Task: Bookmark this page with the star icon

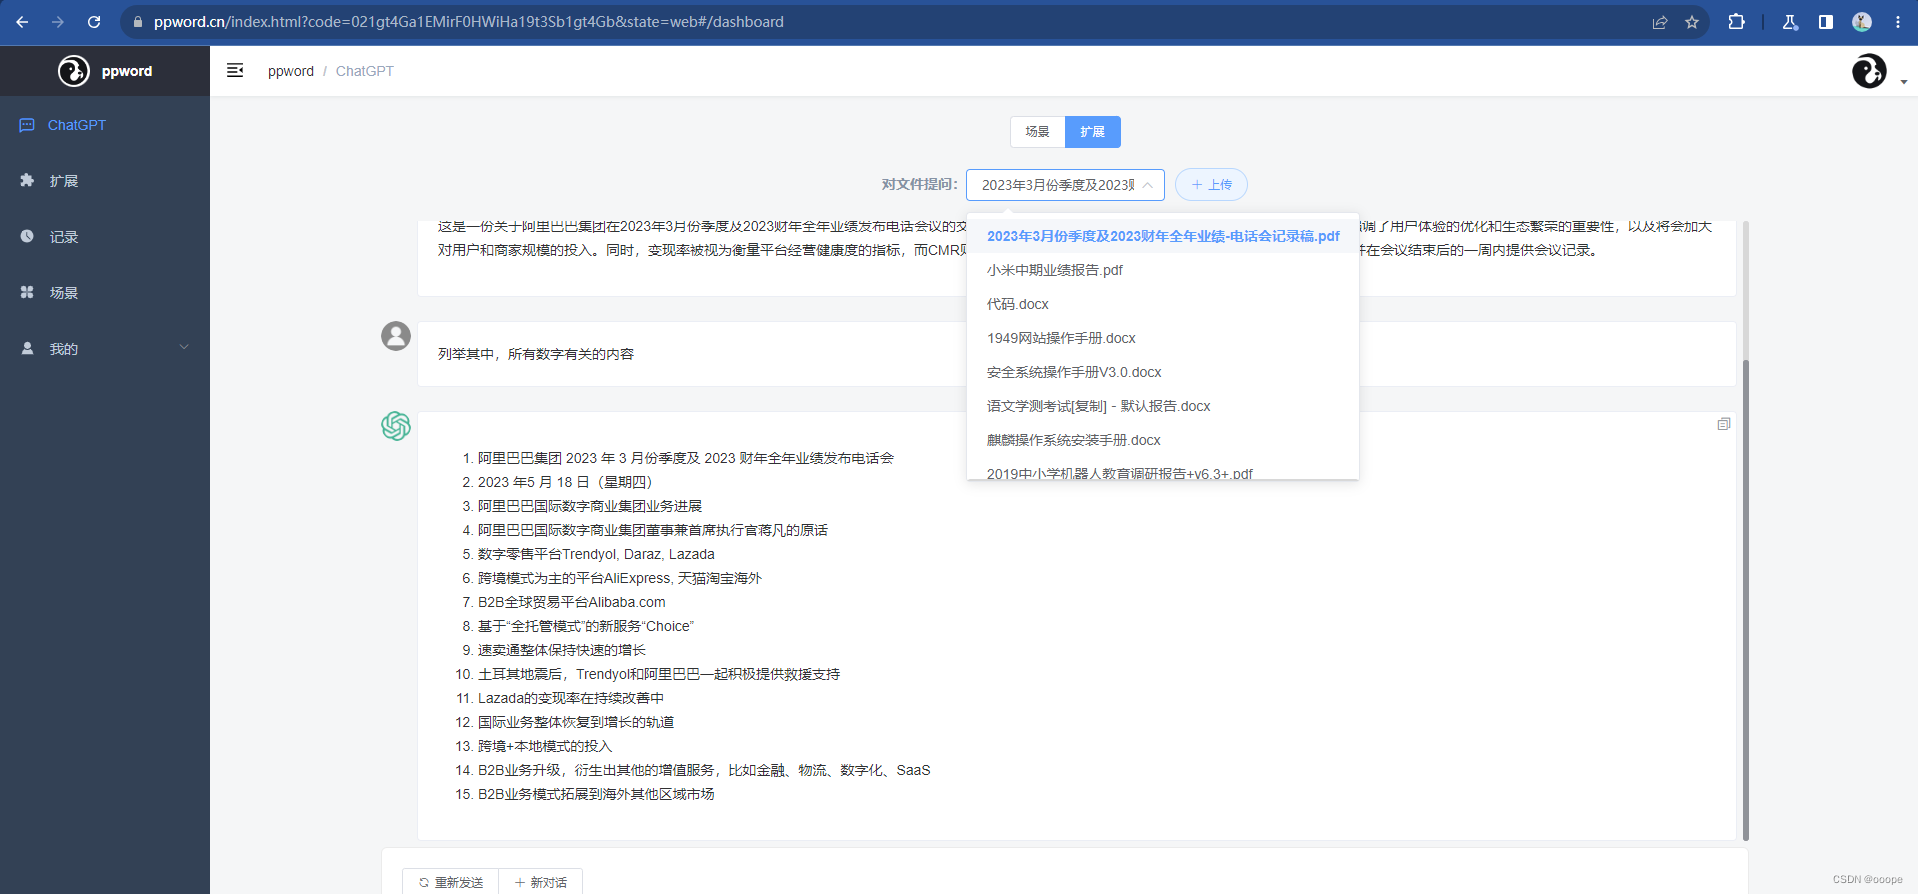Action: coord(1692,22)
